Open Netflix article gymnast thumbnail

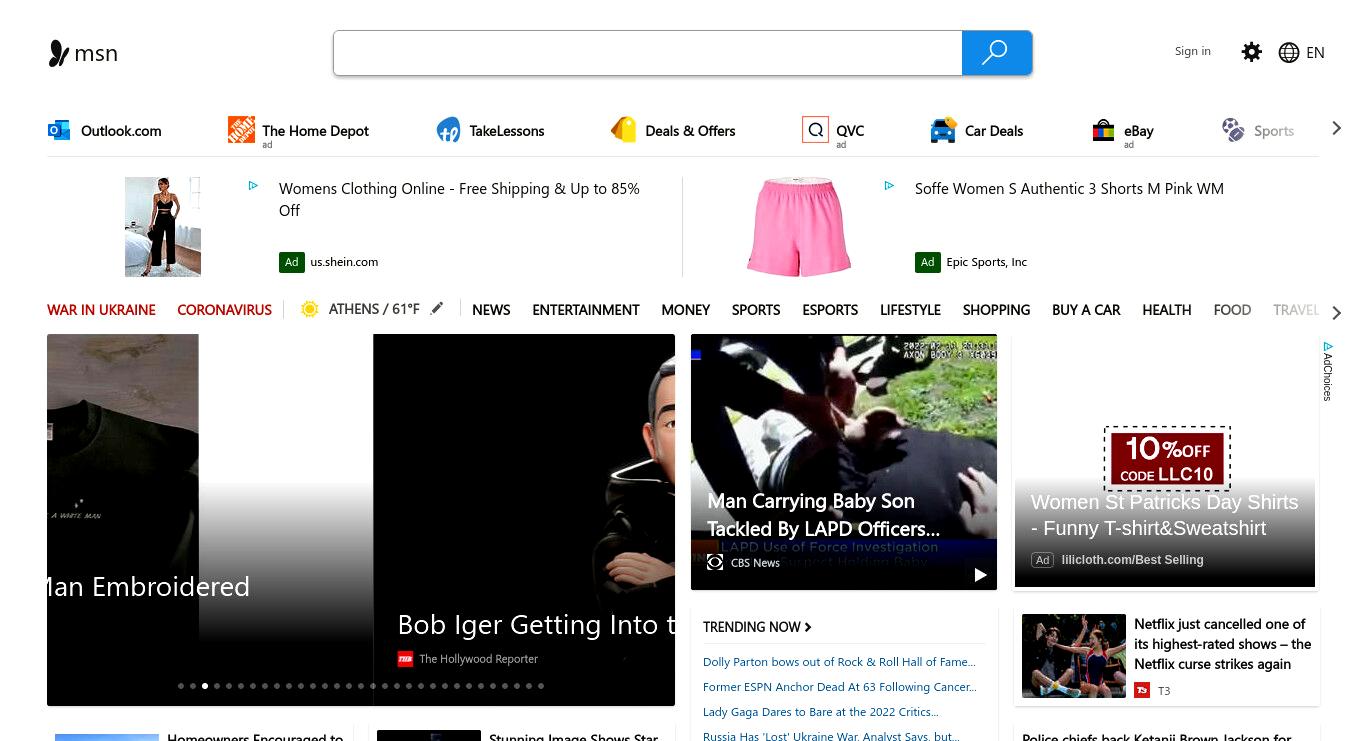(1074, 656)
